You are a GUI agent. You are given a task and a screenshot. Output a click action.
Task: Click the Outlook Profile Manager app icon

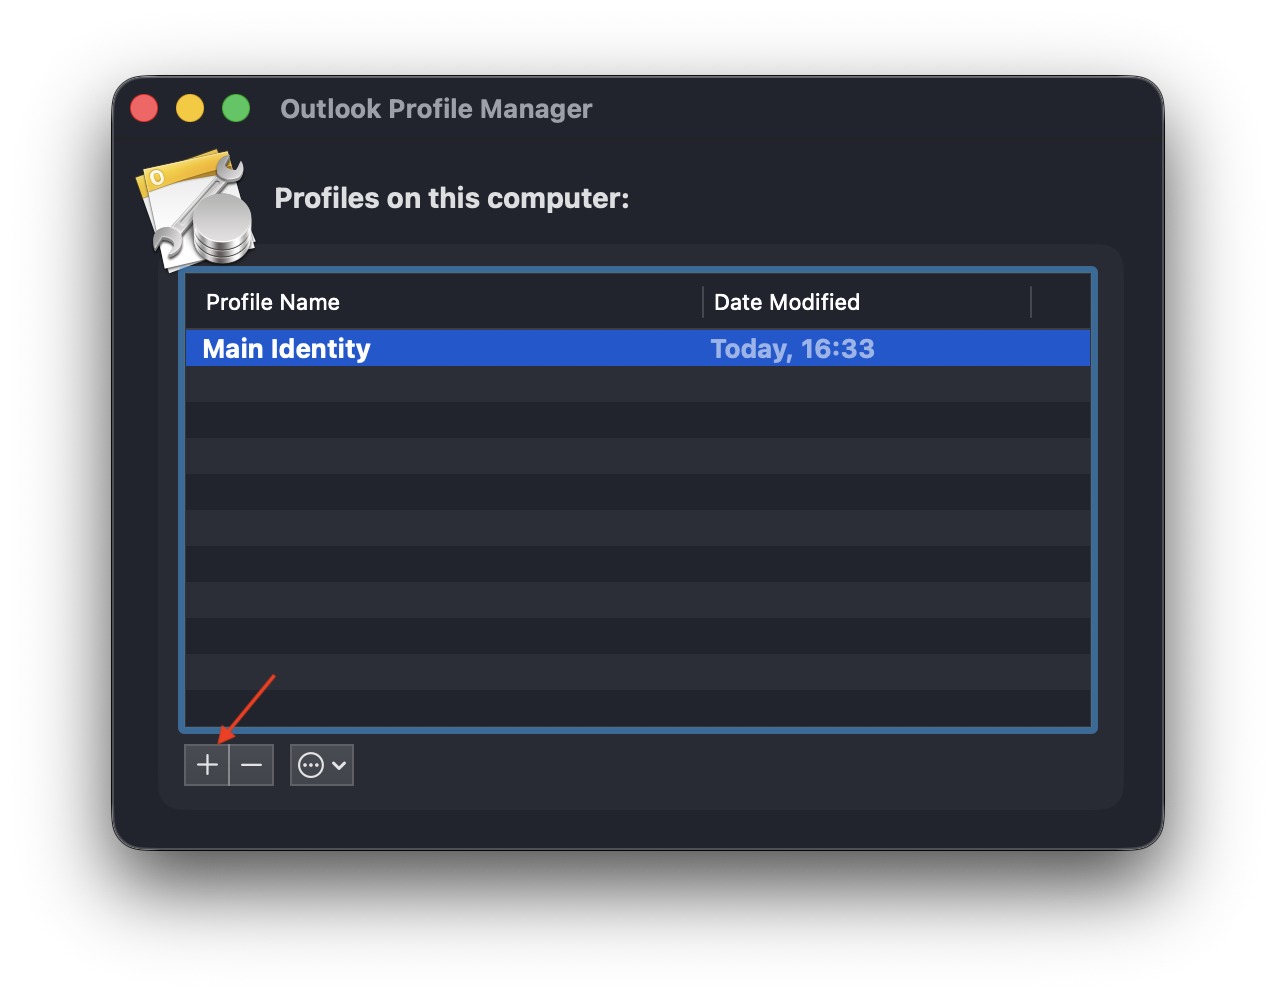[x=196, y=210]
